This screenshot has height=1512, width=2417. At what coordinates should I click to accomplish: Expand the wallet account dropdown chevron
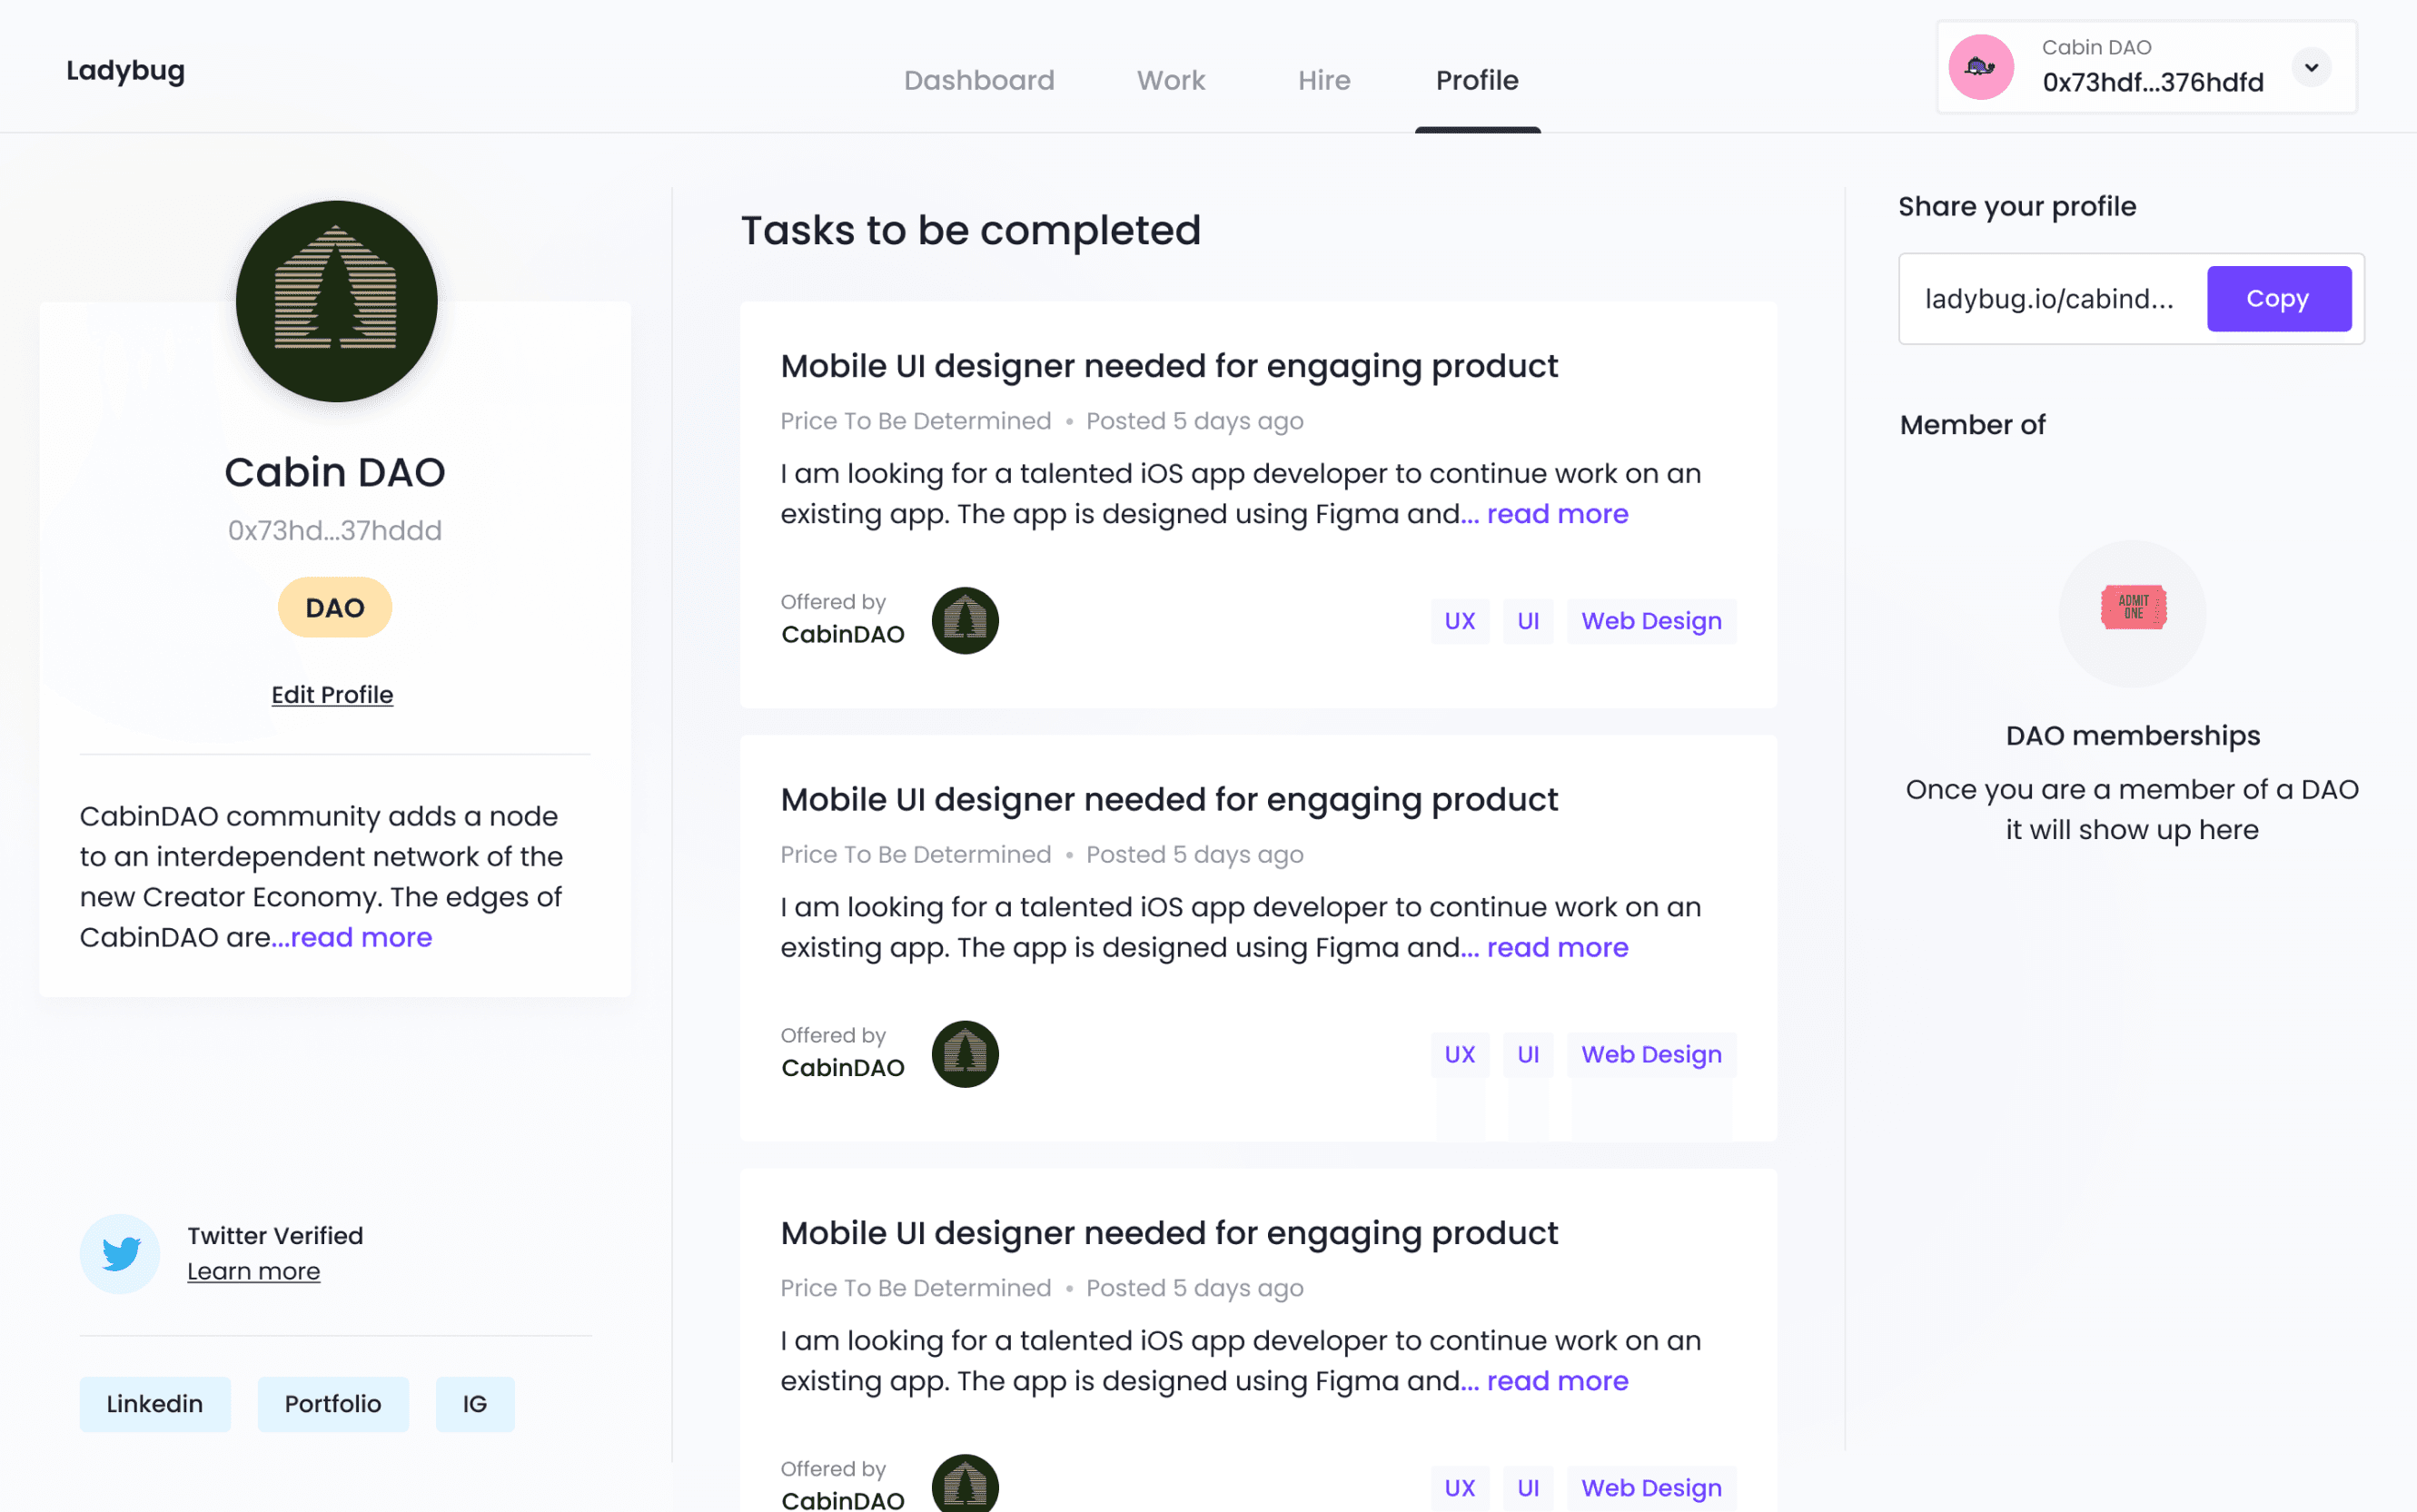(x=2311, y=67)
